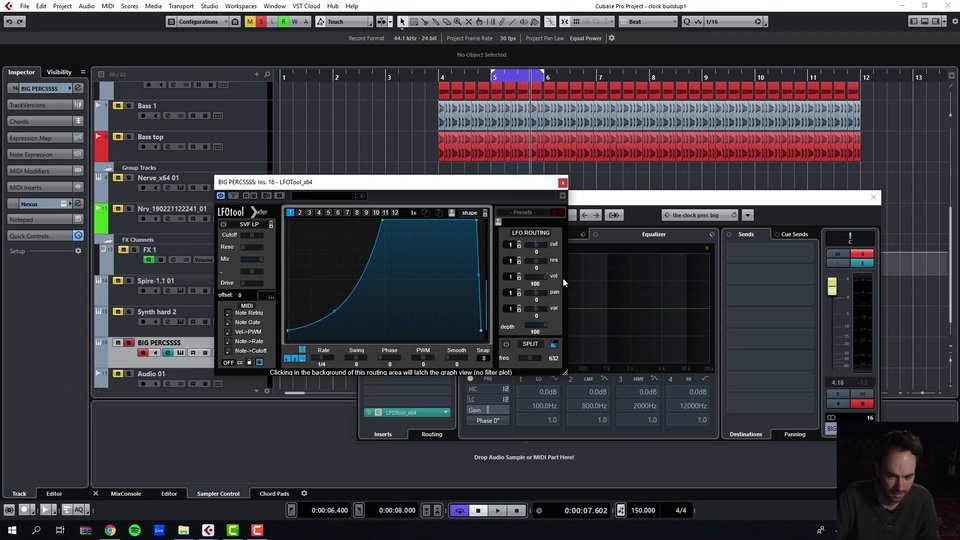Click the Redo arrow in Cubase toolbar
960x540 pixels.
click(x=20, y=21)
